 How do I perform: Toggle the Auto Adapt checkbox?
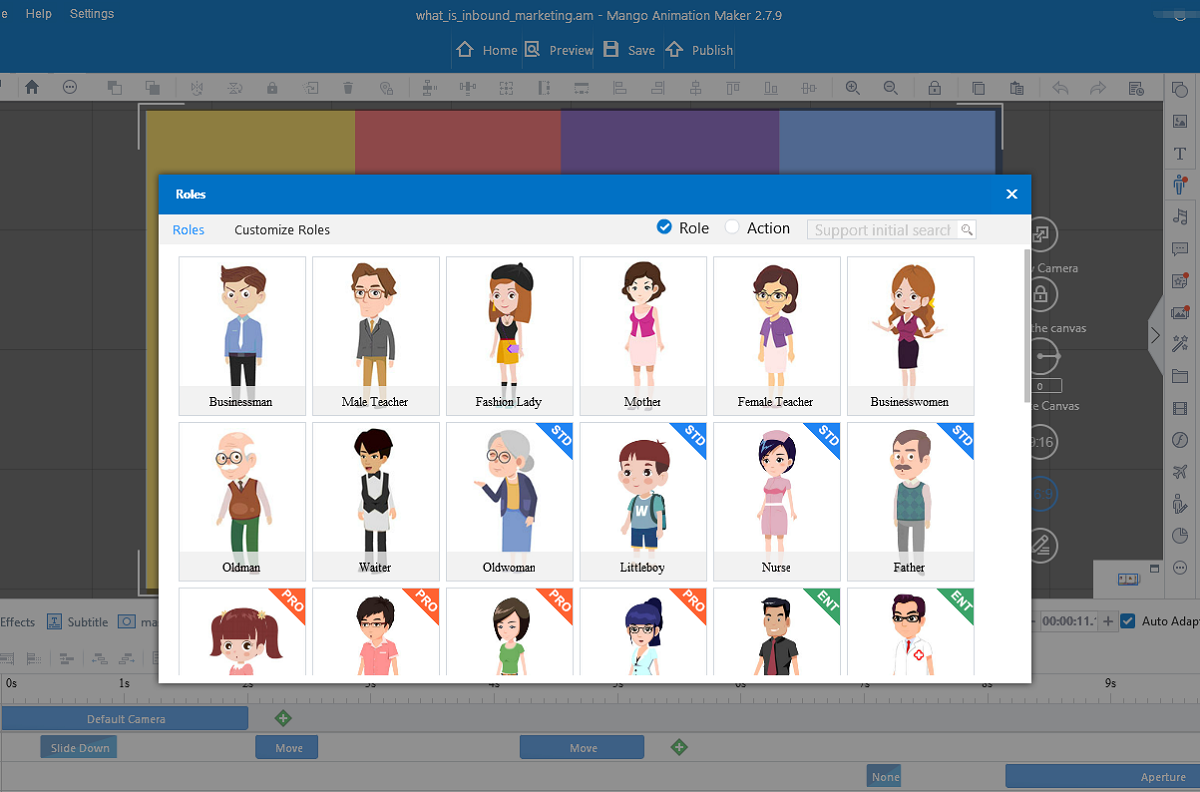pyautogui.click(x=1128, y=621)
